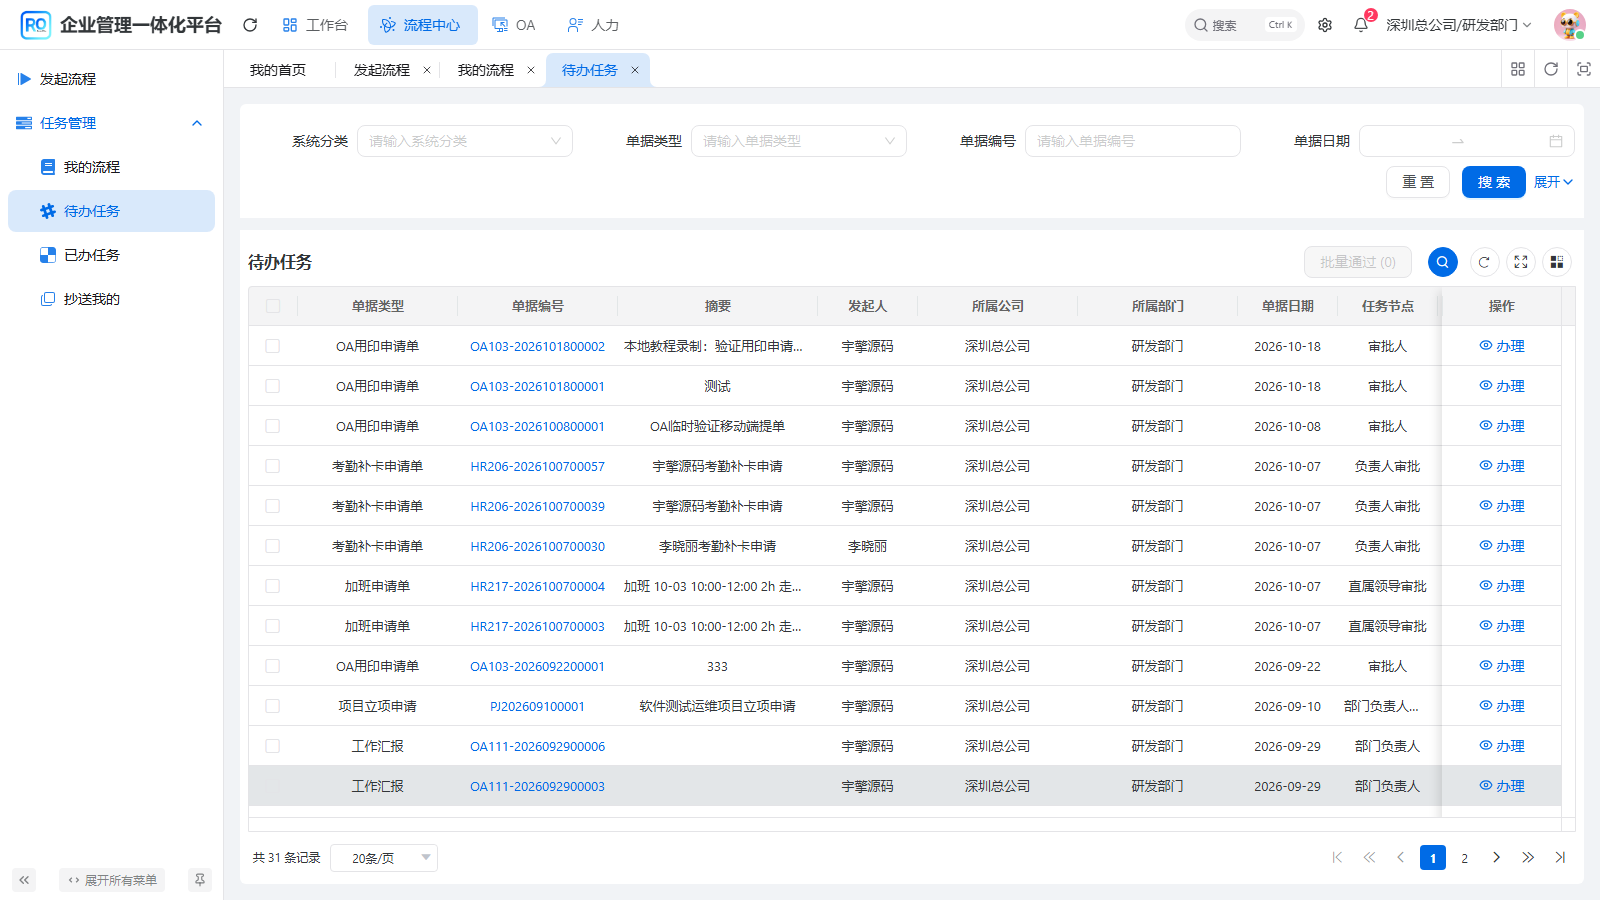1600x900 pixels.
Task: Open 已办任务 in sidebar
Action: (x=111, y=255)
